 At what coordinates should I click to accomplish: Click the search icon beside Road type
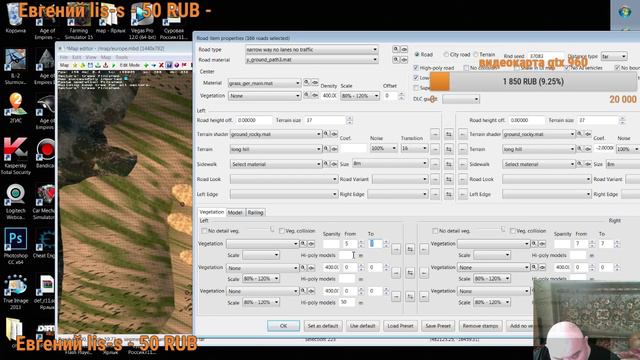(x=396, y=49)
